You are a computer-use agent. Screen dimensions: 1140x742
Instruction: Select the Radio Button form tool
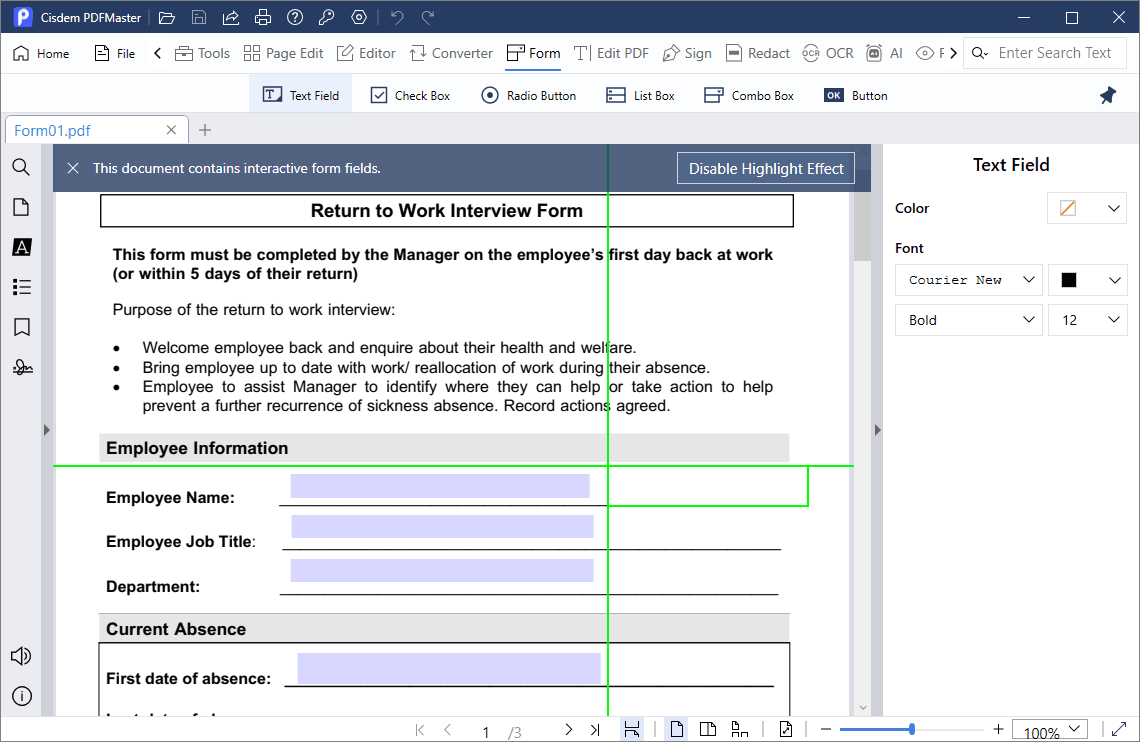pyautogui.click(x=528, y=95)
